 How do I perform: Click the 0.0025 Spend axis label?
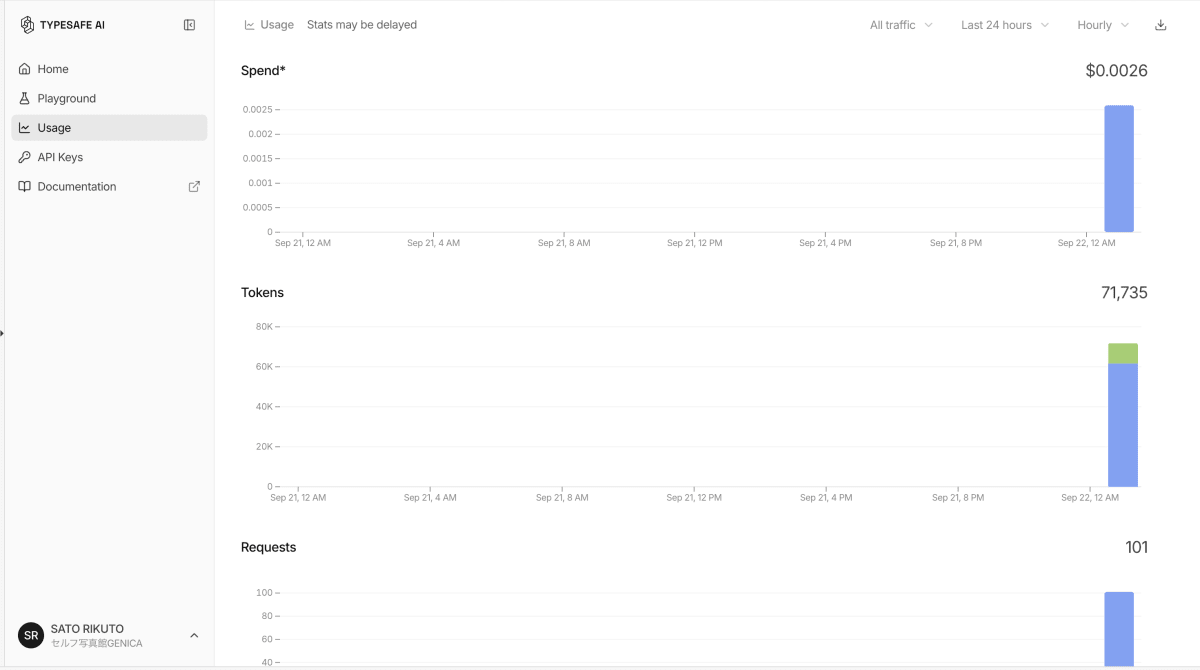coord(257,109)
